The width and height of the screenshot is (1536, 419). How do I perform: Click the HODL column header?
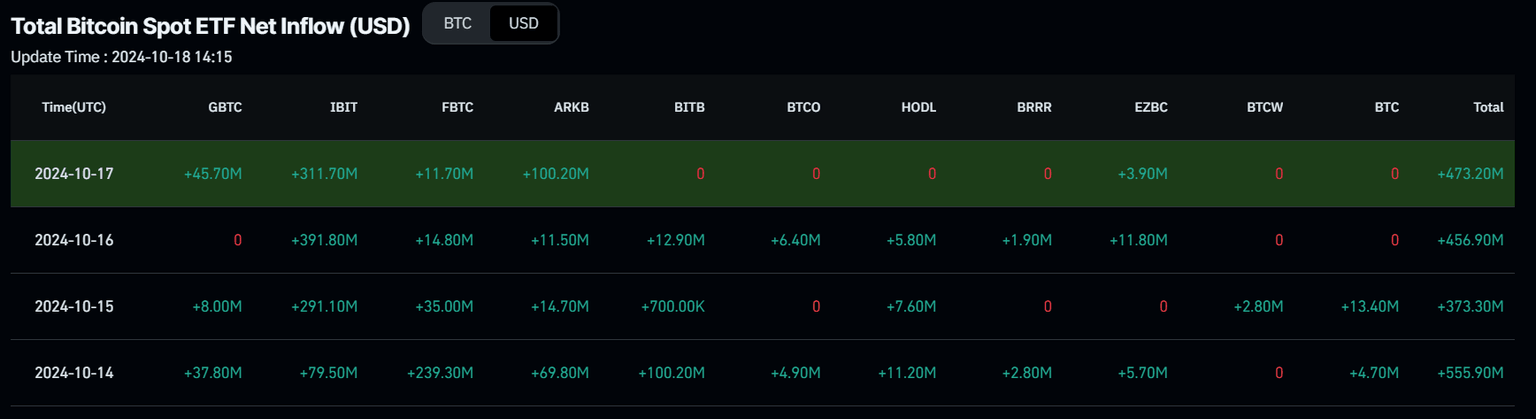click(919, 107)
